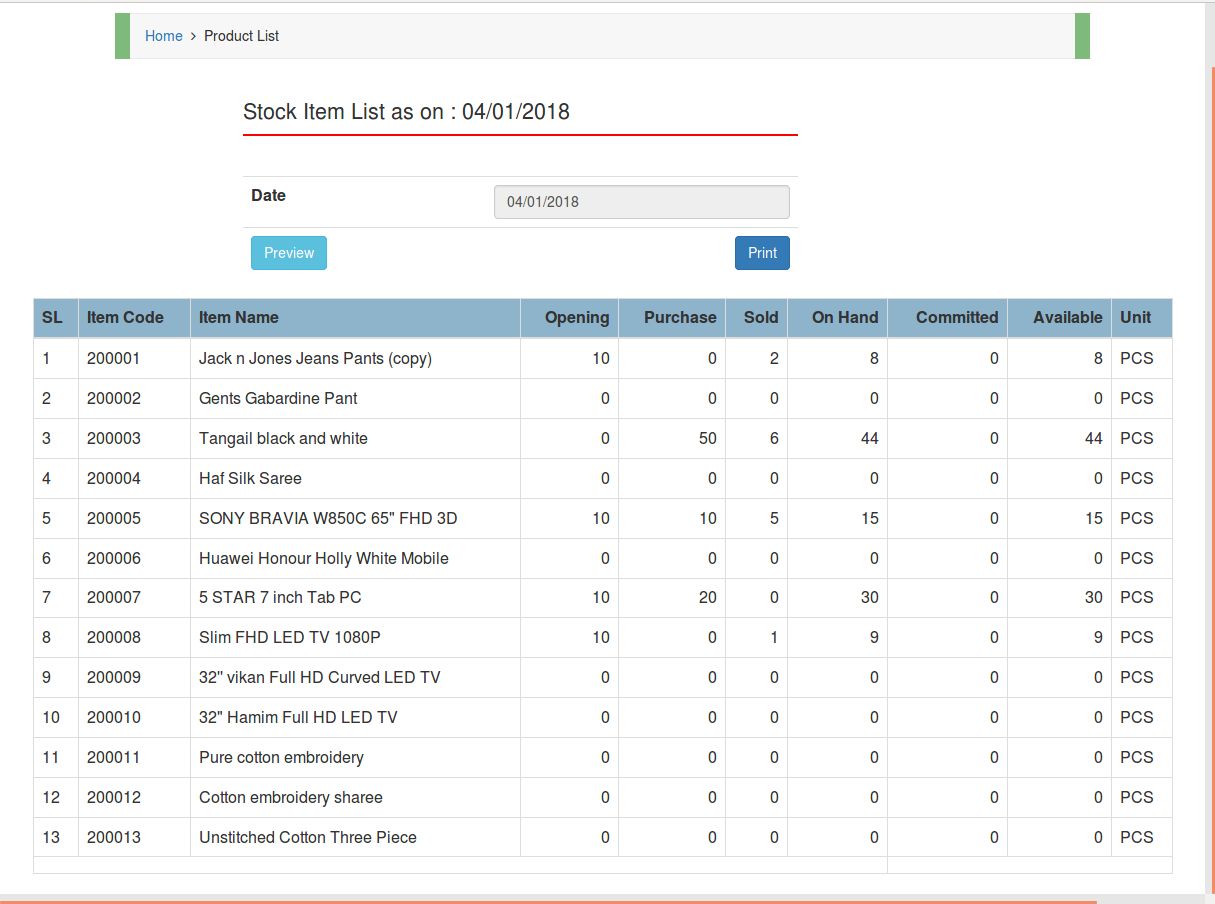
Task: Click item code 200003
Action: (114, 438)
